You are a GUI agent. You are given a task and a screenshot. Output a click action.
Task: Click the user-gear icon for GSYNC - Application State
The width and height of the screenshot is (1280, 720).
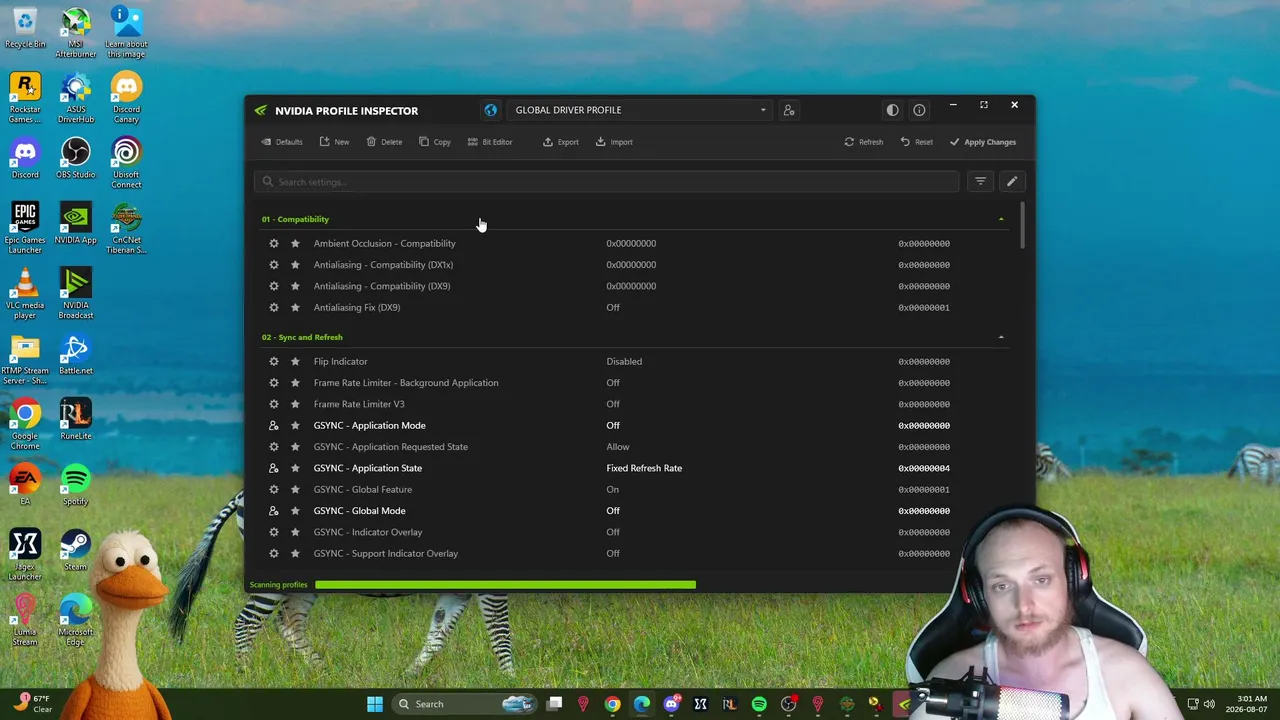pyautogui.click(x=274, y=468)
